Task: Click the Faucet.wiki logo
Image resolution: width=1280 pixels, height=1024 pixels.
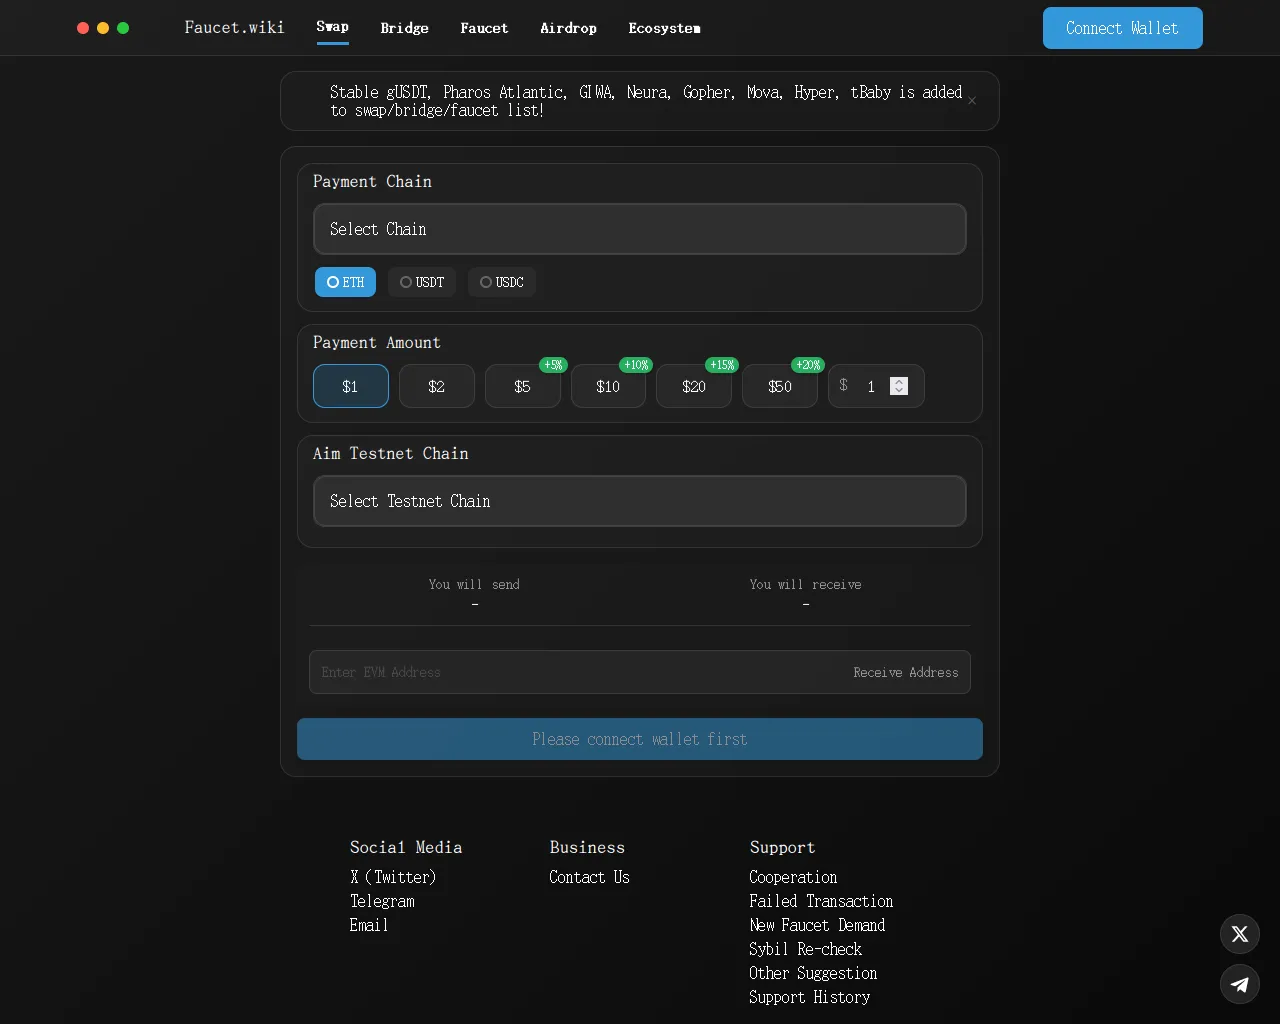Action: pyautogui.click(x=234, y=27)
